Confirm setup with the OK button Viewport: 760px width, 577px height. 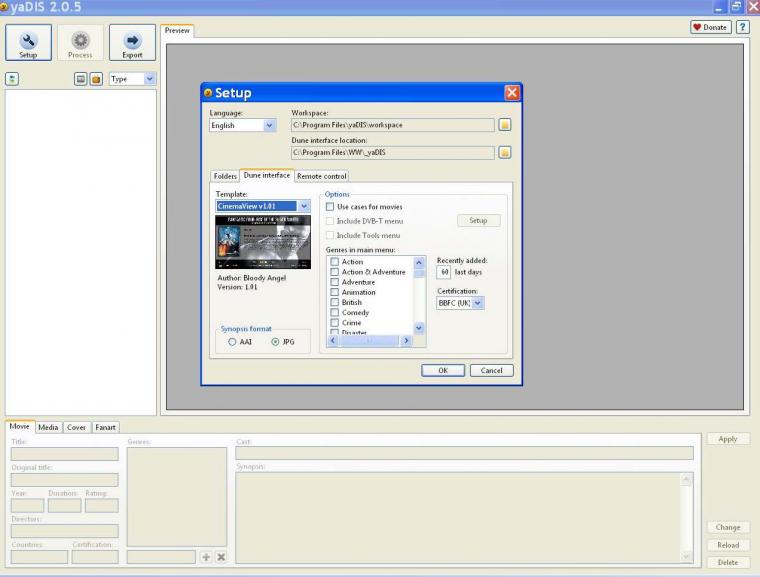click(443, 370)
